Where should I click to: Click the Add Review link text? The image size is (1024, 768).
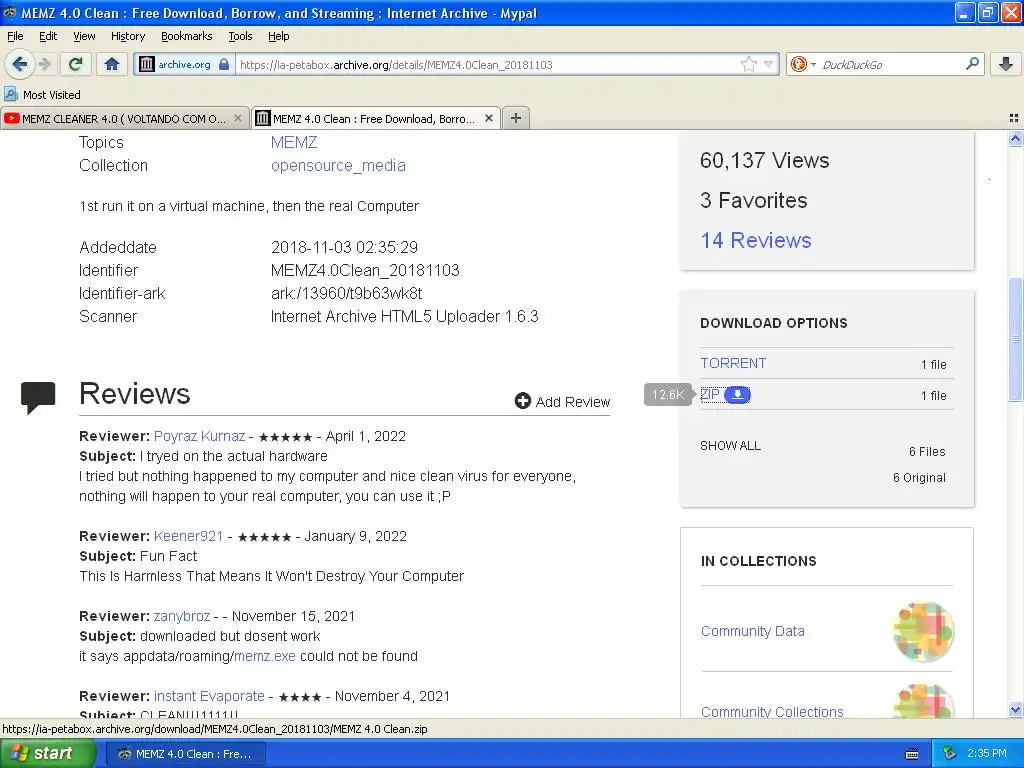pos(573,402)
